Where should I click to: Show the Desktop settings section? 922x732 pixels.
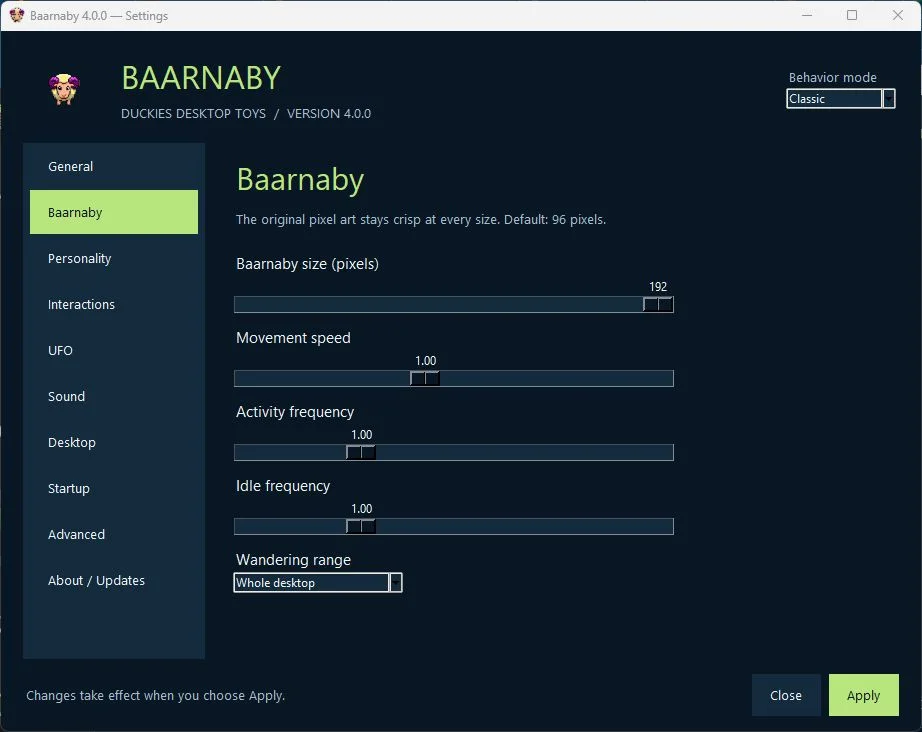(x=113, y=442)
